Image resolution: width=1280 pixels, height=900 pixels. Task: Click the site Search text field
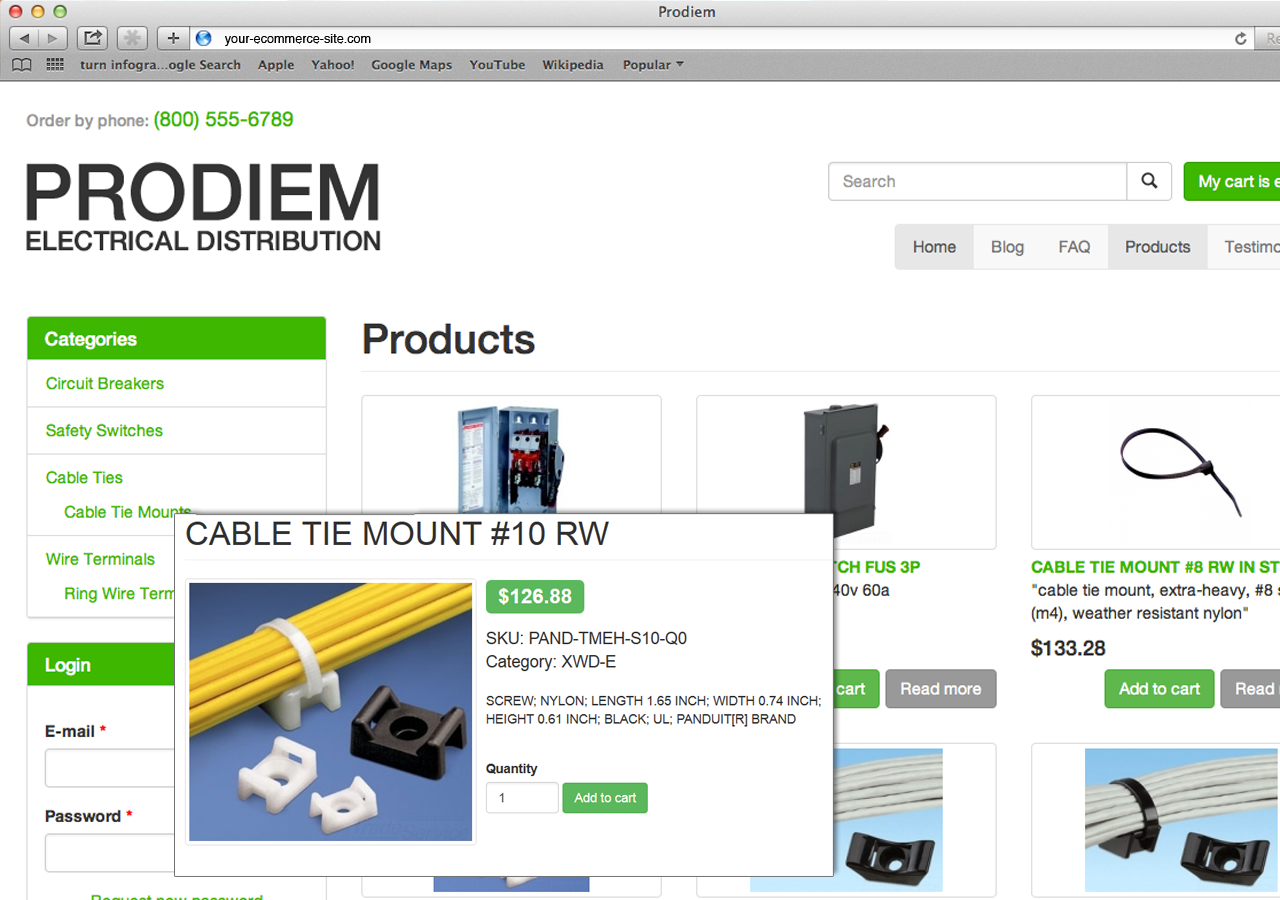tap(978, 181)
